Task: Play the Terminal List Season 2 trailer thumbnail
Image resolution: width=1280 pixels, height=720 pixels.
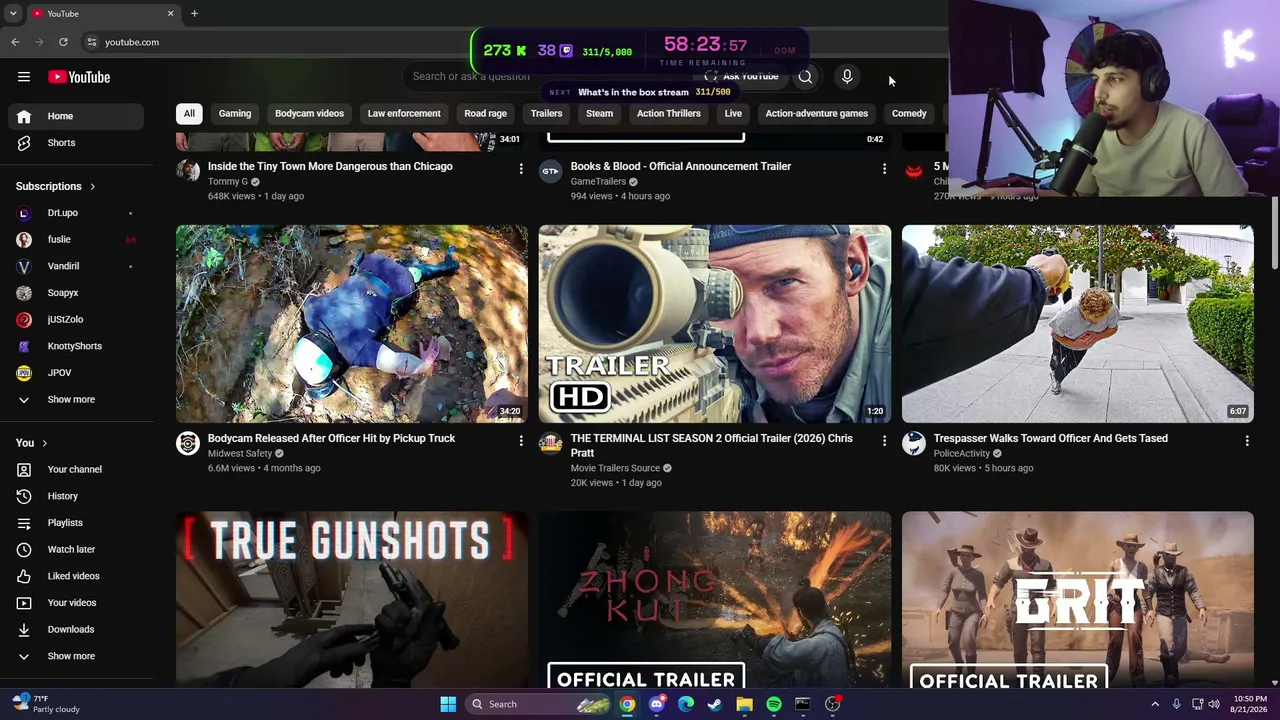Action: [715, 324]
